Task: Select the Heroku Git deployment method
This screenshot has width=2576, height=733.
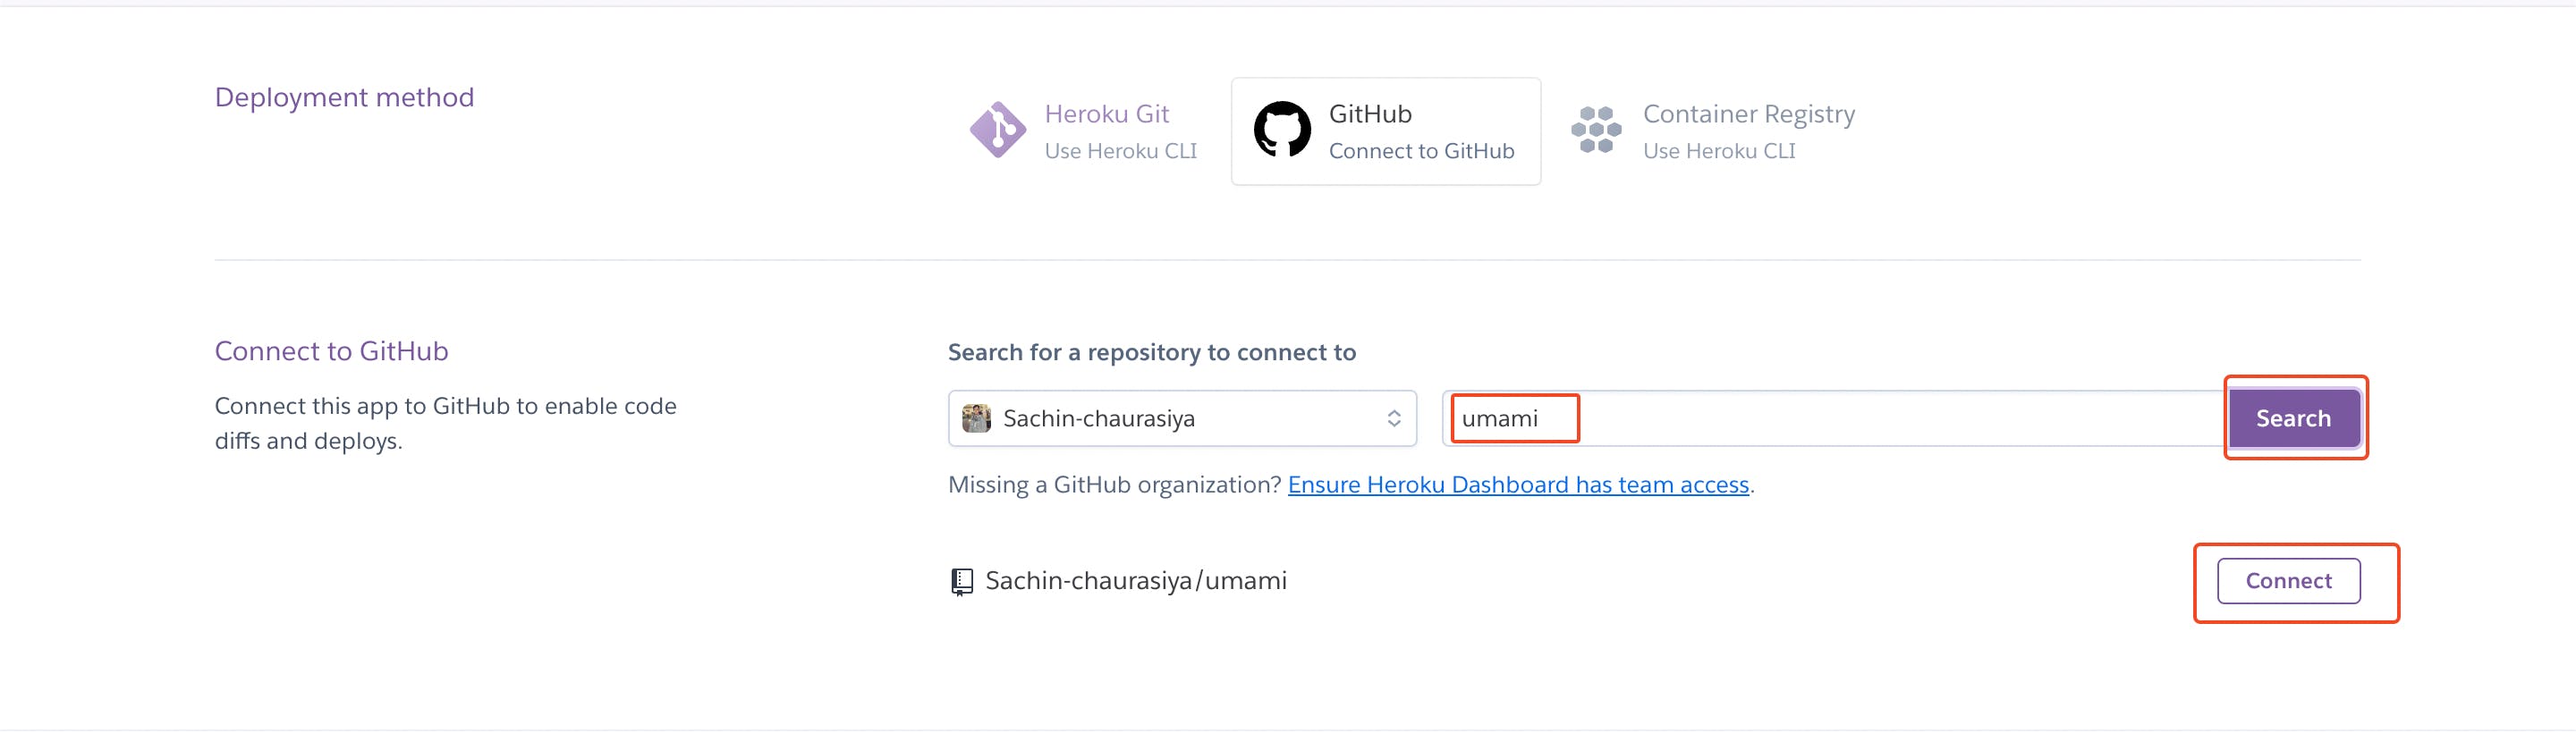Action: tap(1106, 115)
